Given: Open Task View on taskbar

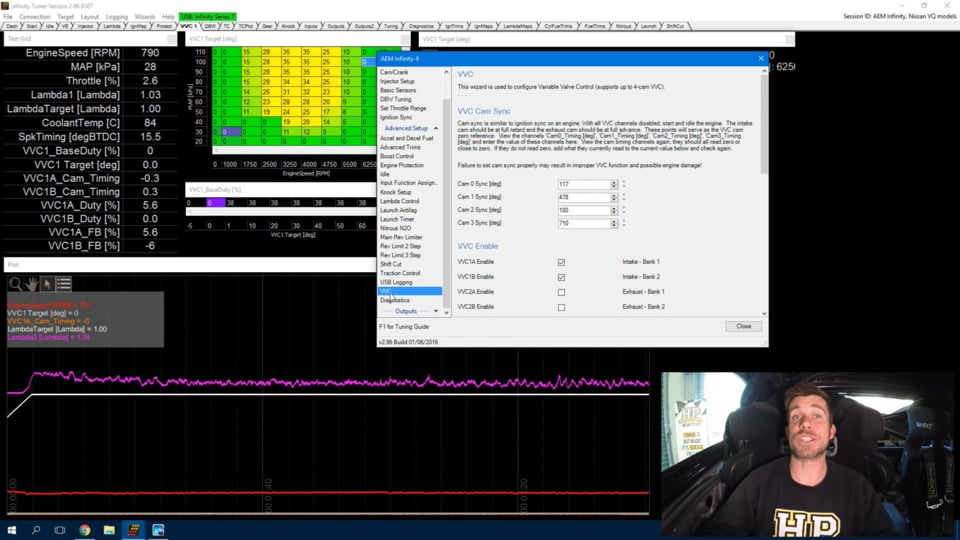Looking at the screenshot, I should tap(59, 530).
